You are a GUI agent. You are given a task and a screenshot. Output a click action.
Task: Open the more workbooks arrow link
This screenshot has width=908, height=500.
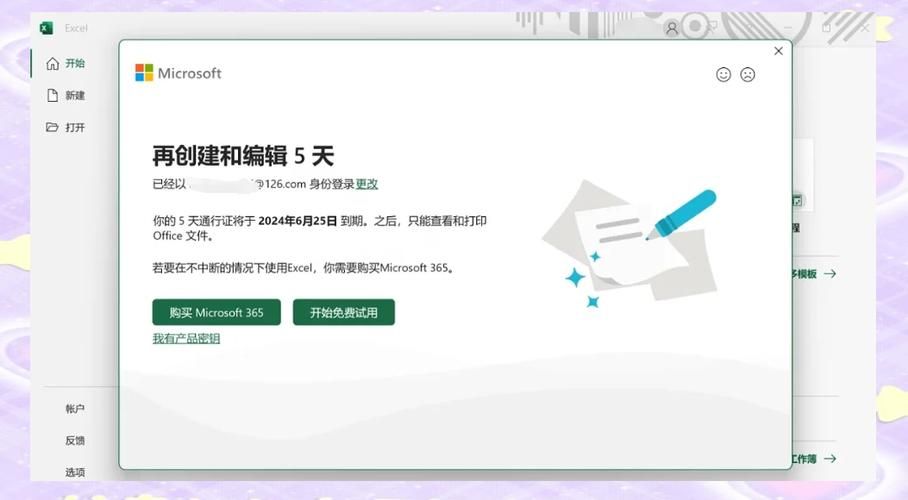[x=830, y=458]
